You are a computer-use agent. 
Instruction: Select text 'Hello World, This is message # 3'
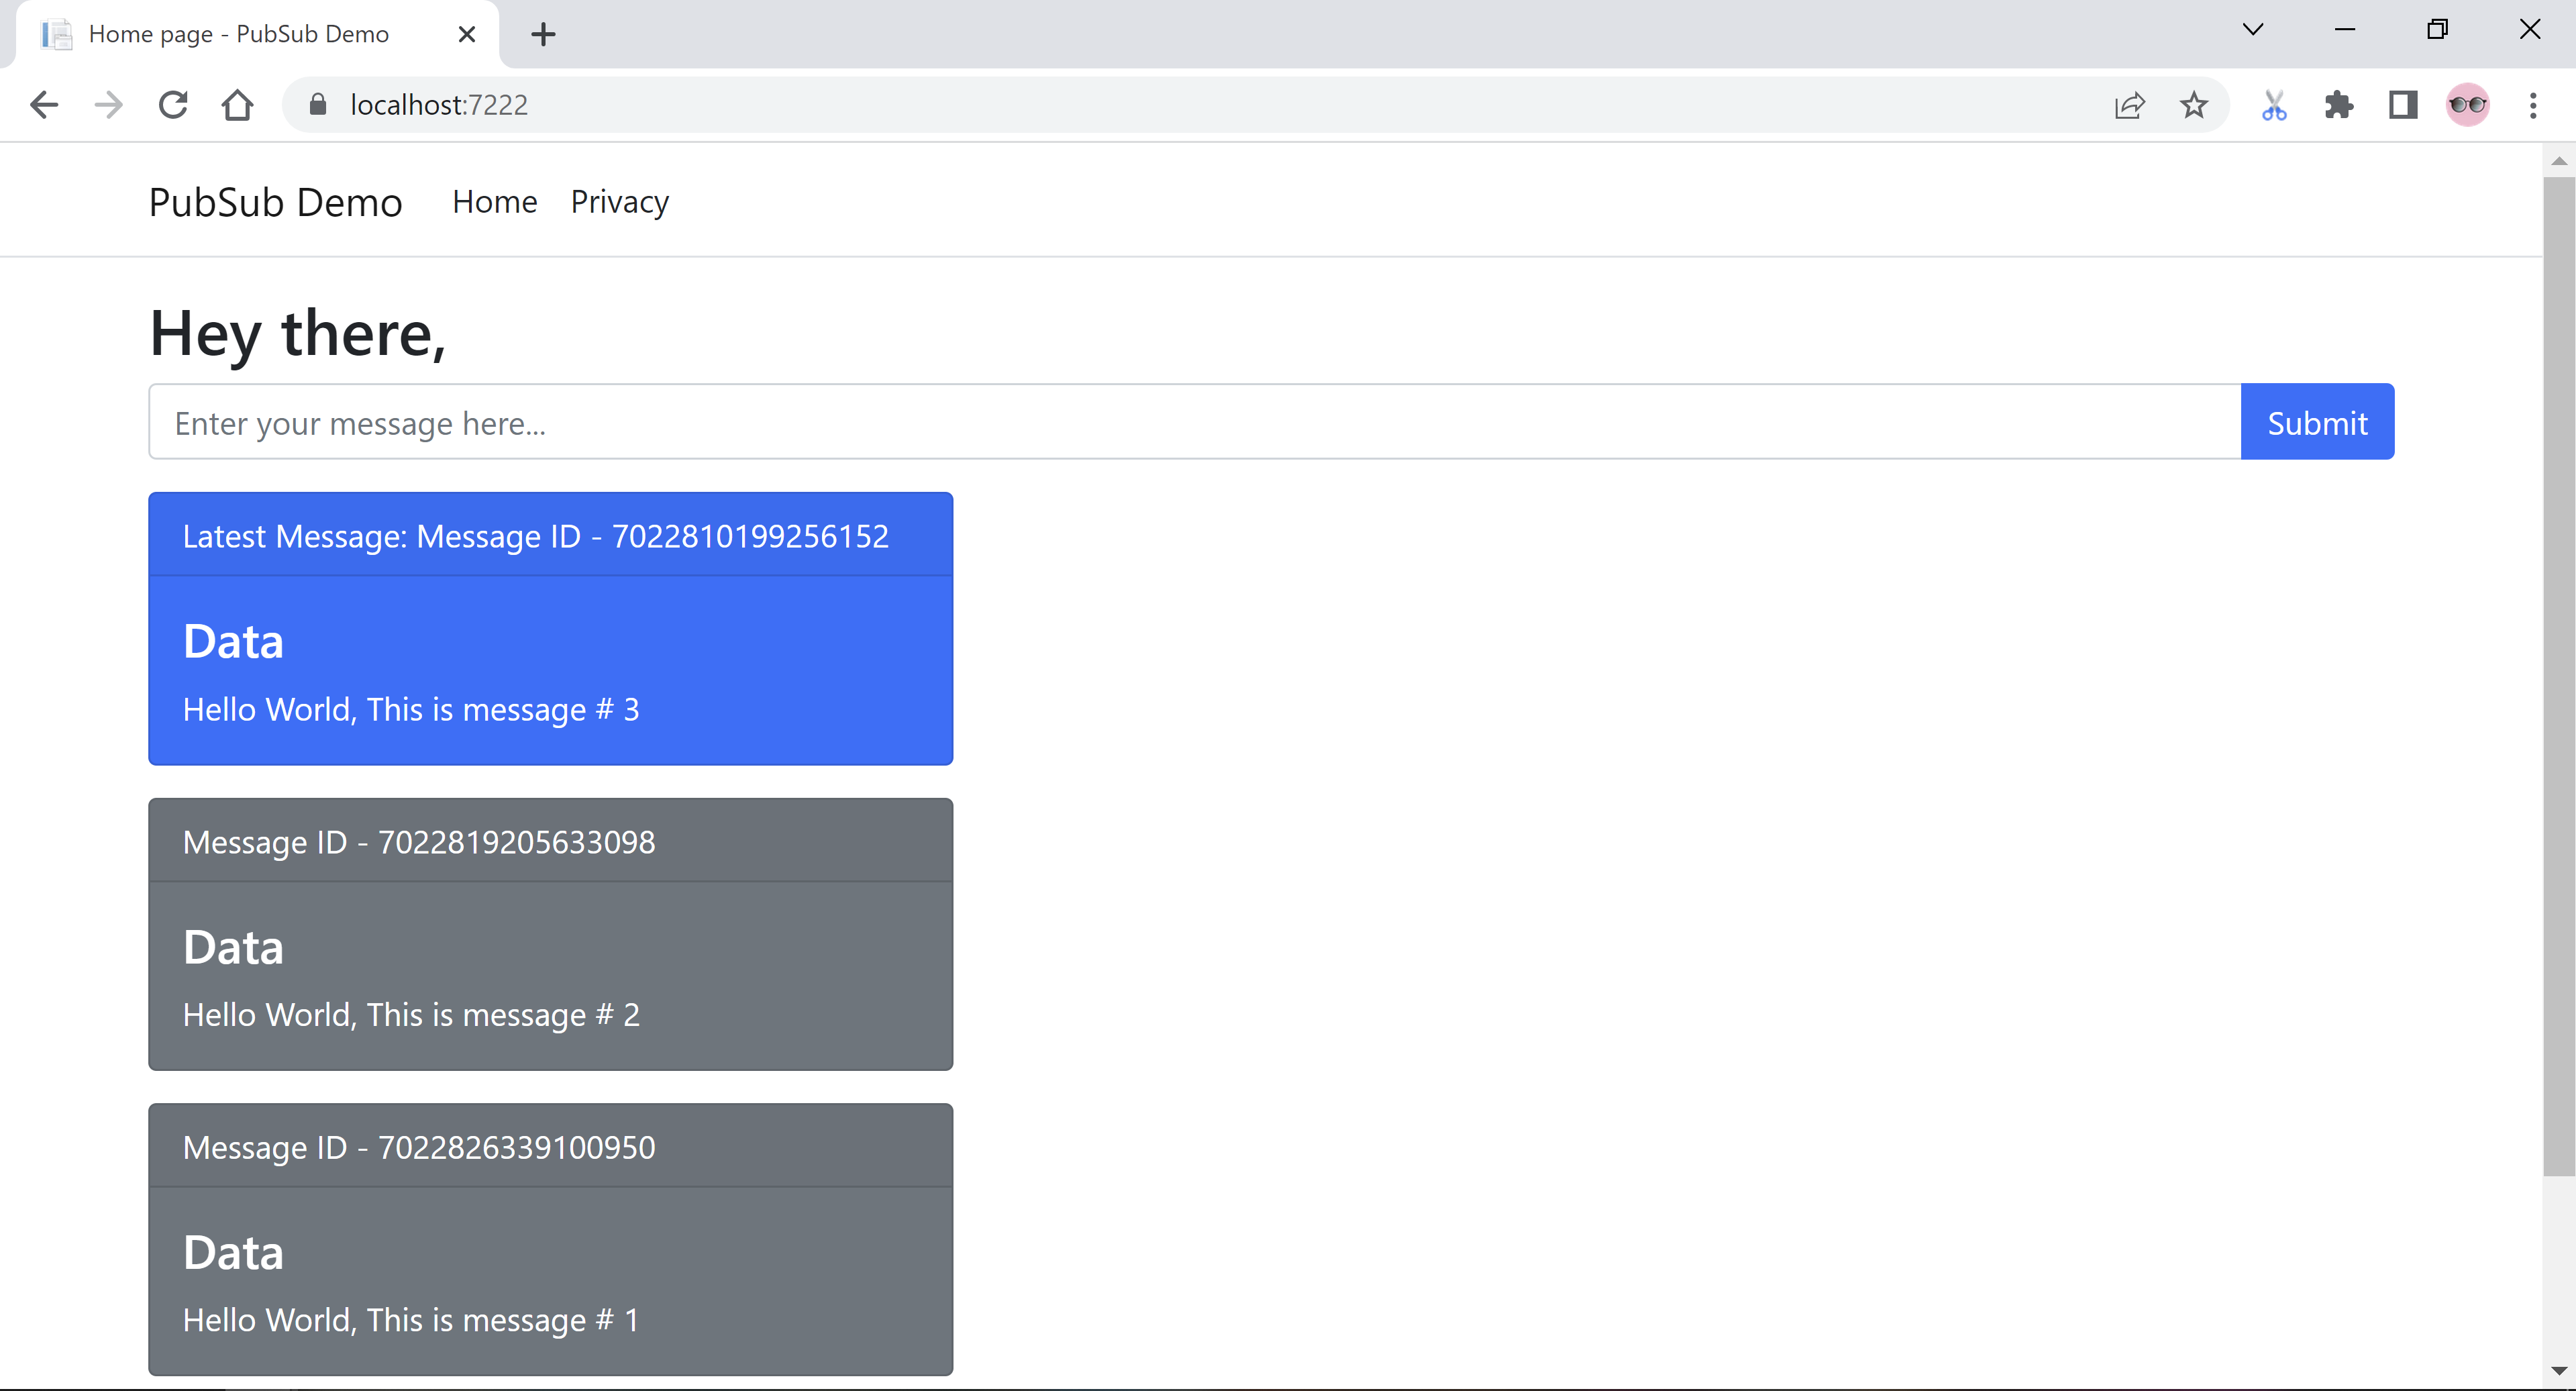click(x=411, y=709)
